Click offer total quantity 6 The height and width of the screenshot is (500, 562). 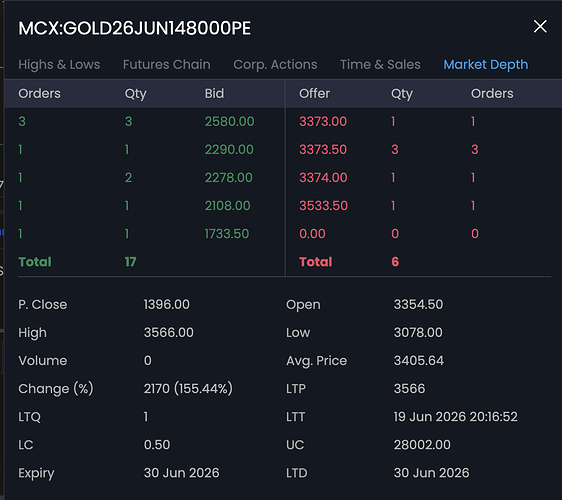[395, 262]
